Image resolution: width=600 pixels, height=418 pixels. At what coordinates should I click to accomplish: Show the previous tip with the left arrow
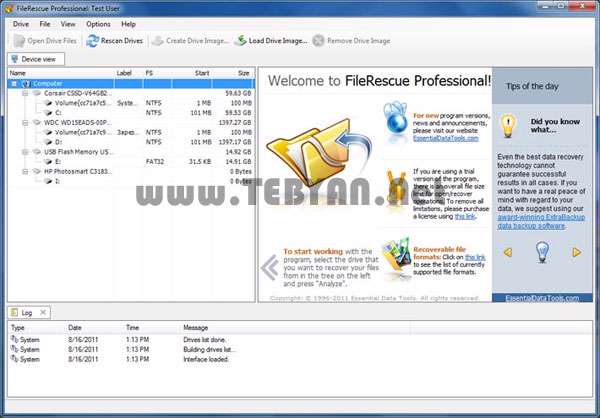coord(508,252)
